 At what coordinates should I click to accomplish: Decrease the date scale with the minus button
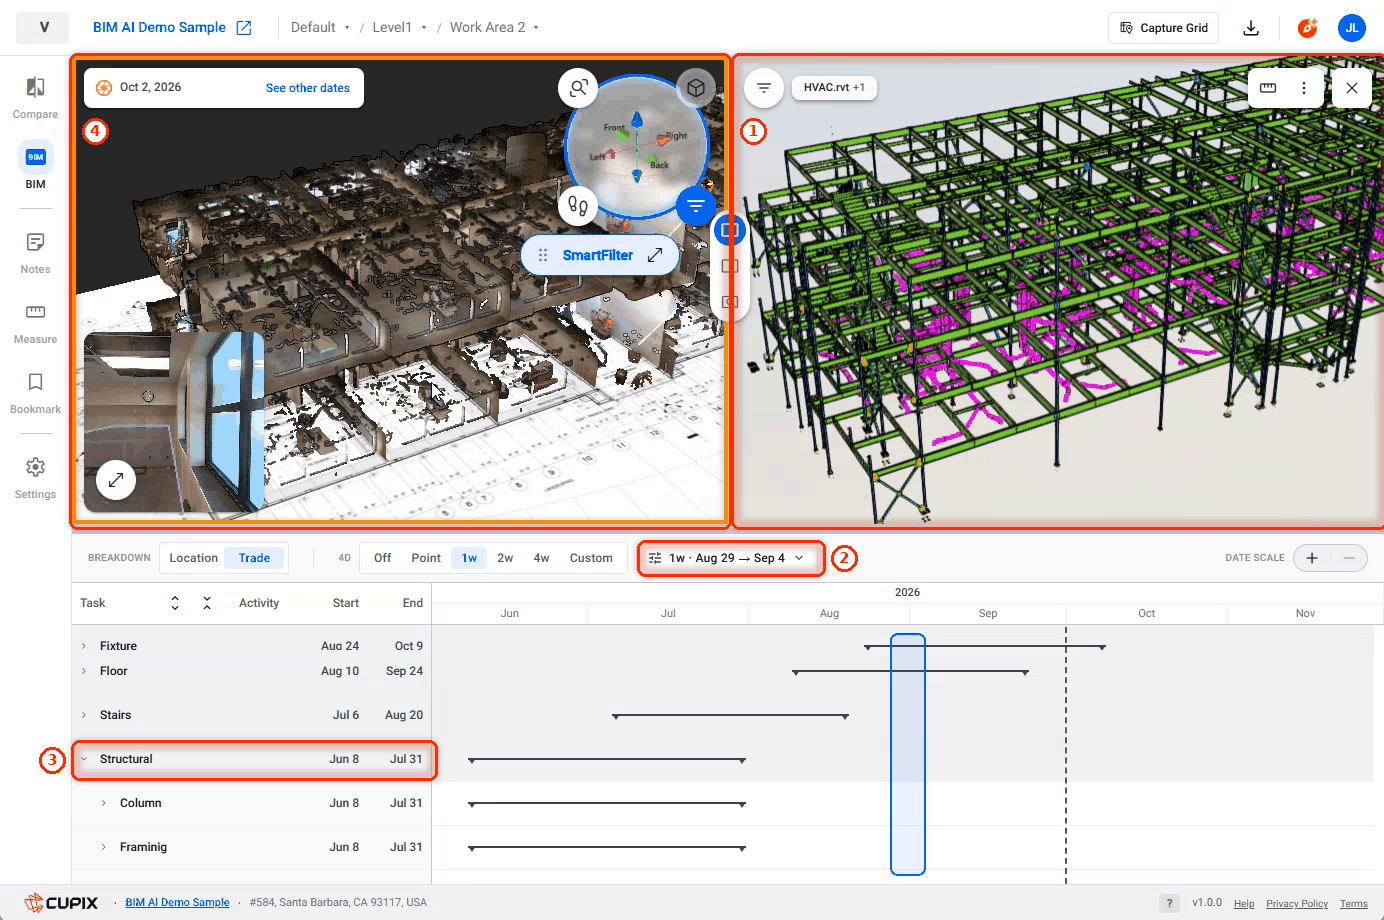click(1349, 558)
